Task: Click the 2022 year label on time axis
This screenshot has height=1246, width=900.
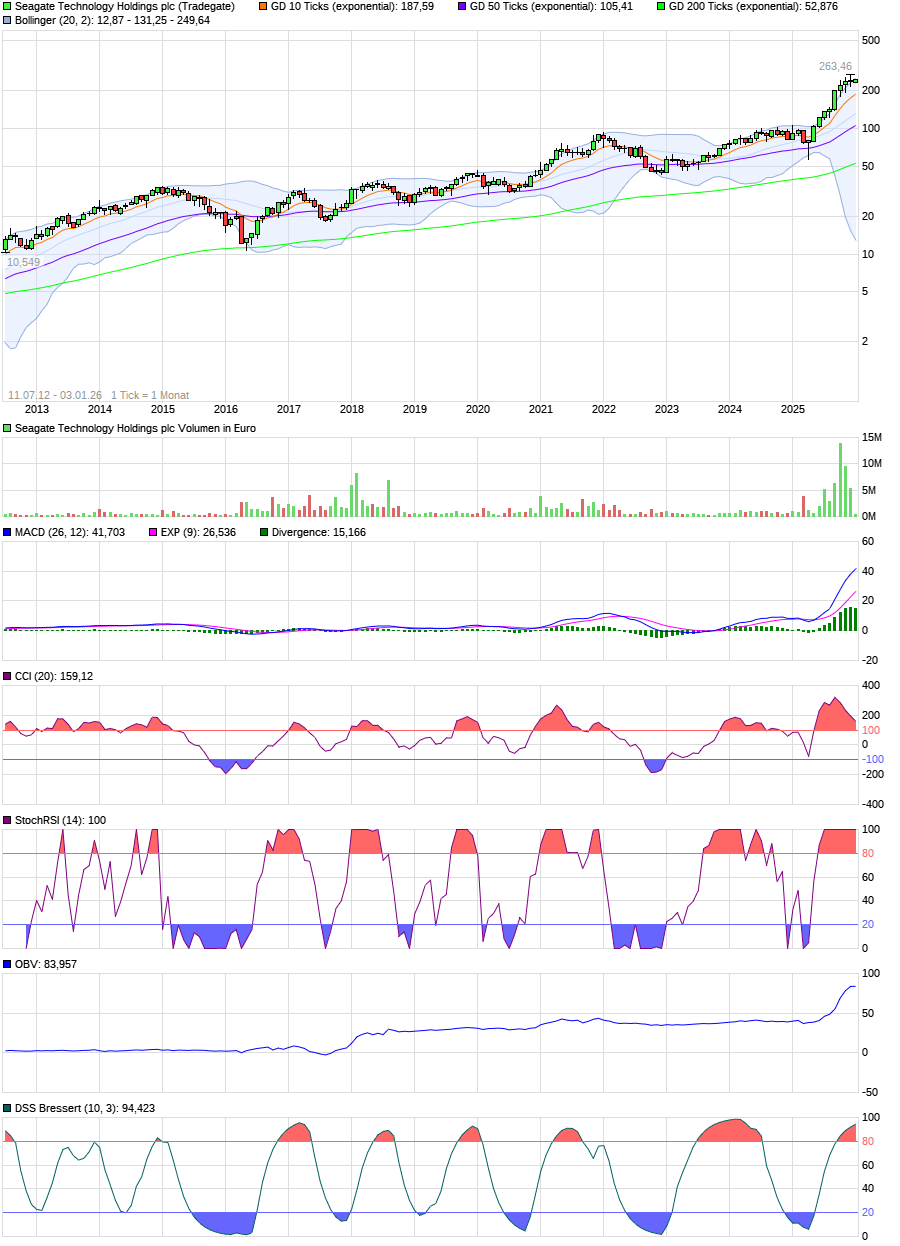Action: 603,409
